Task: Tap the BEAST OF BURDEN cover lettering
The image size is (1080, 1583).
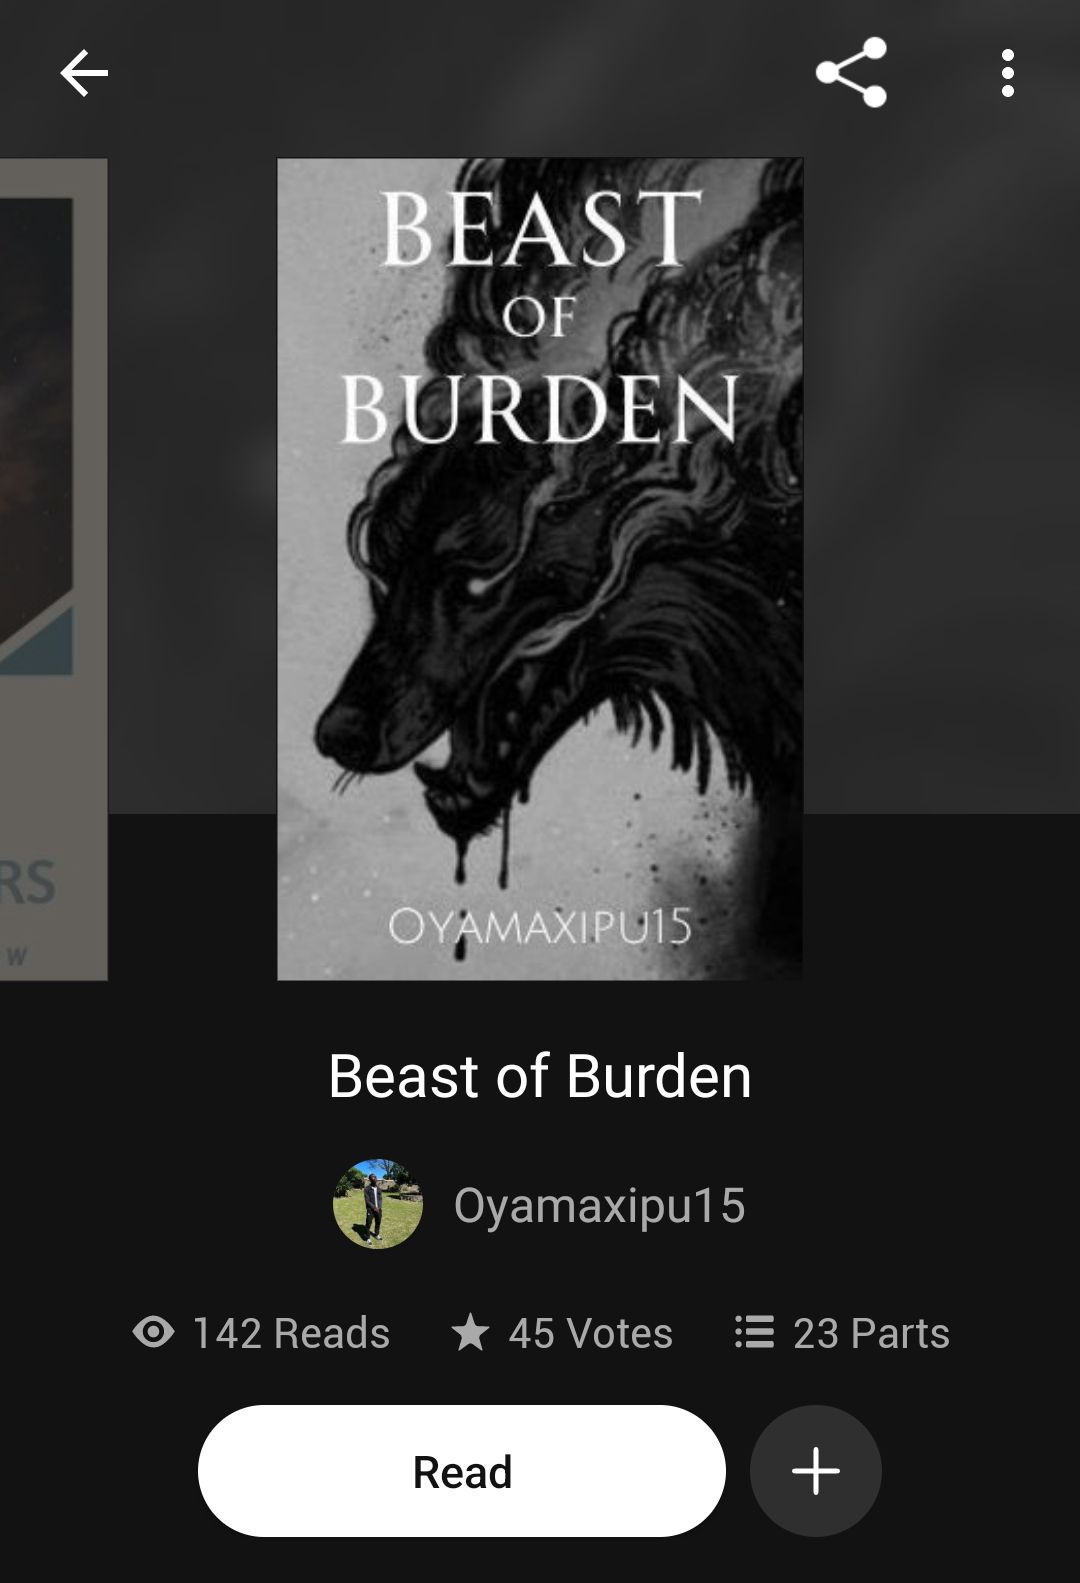Action: (x=540, y=316)
